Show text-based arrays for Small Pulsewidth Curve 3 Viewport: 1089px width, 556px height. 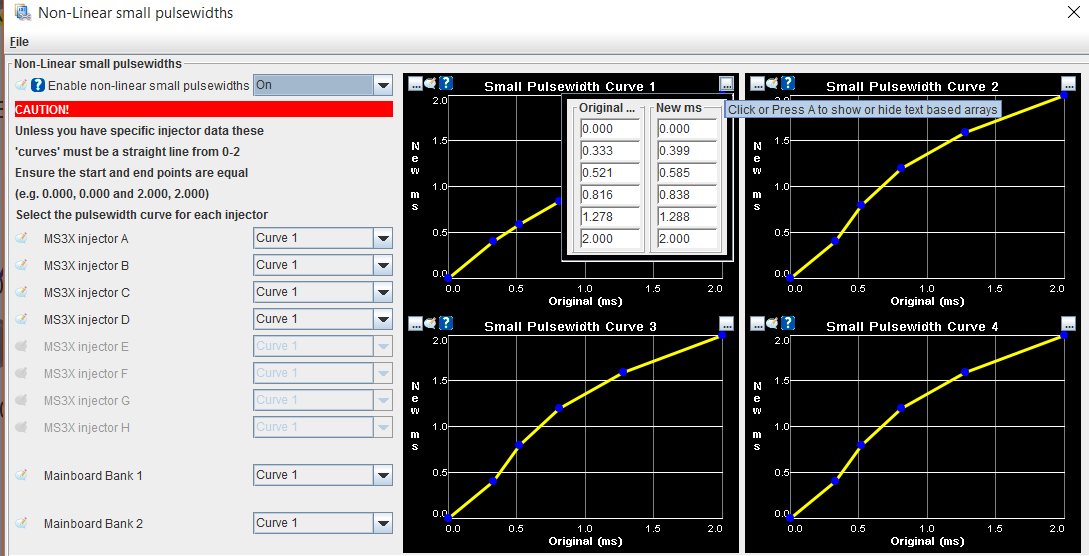[726, 323]
